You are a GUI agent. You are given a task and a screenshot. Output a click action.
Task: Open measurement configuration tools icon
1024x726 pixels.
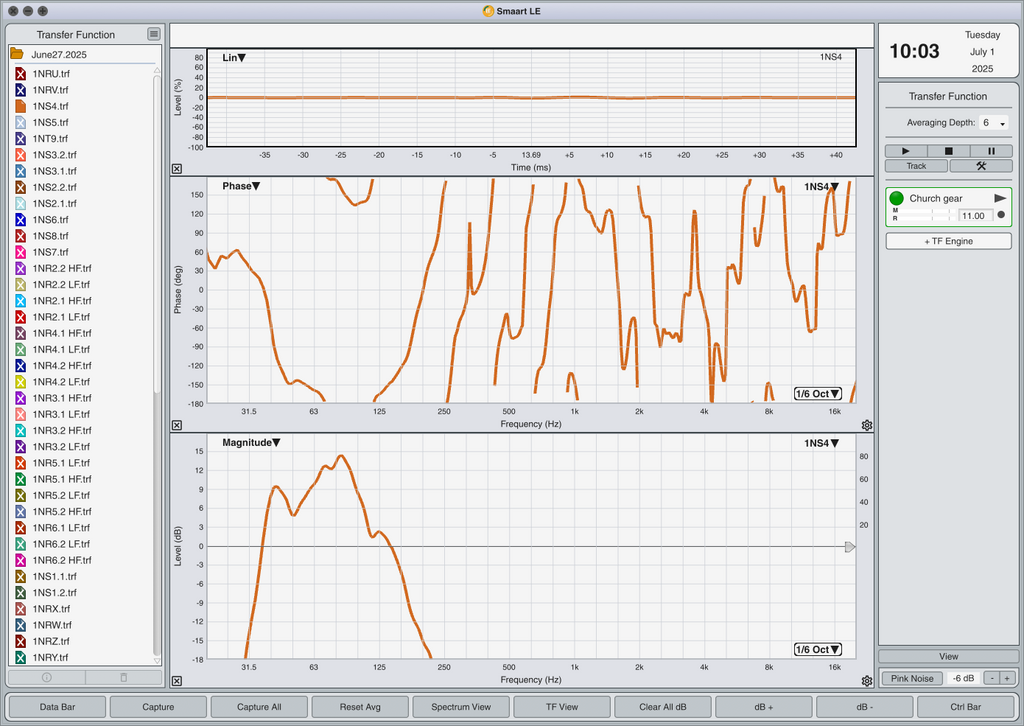(981, 166)
